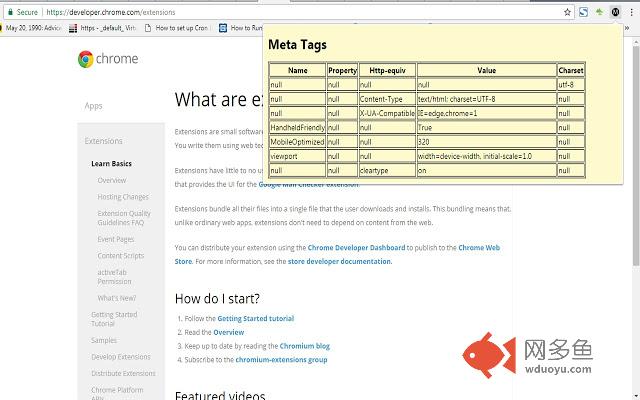Select the MobileOptimized name cell
Image resolution: width=640 pixels, height=400 pixels.
click(298, 142)
